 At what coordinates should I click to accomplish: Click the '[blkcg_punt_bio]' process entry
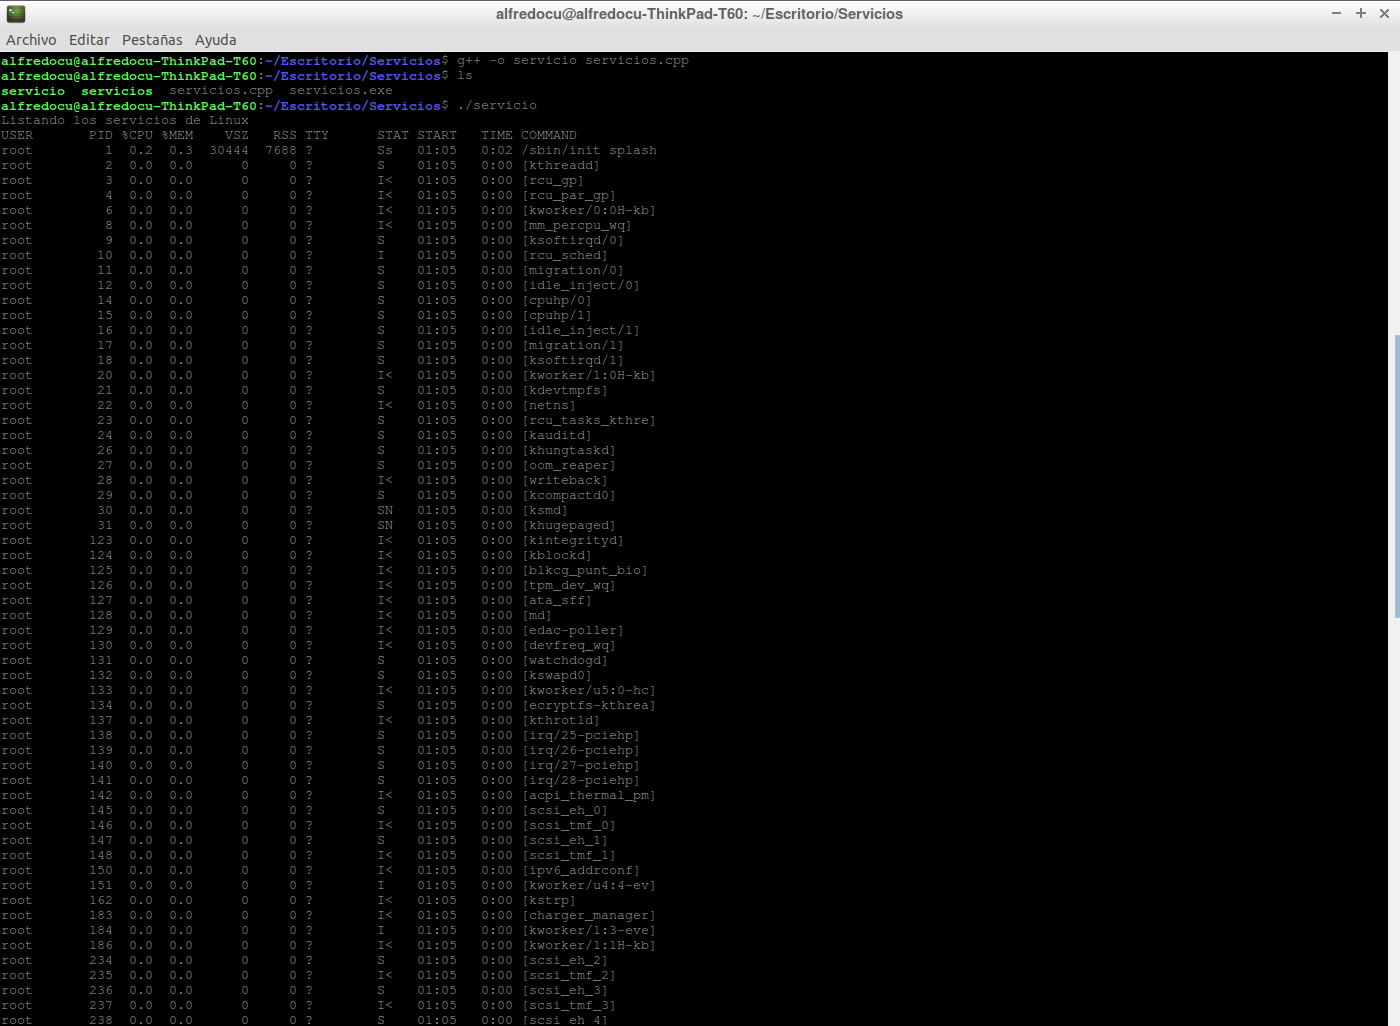click(585, 571)
